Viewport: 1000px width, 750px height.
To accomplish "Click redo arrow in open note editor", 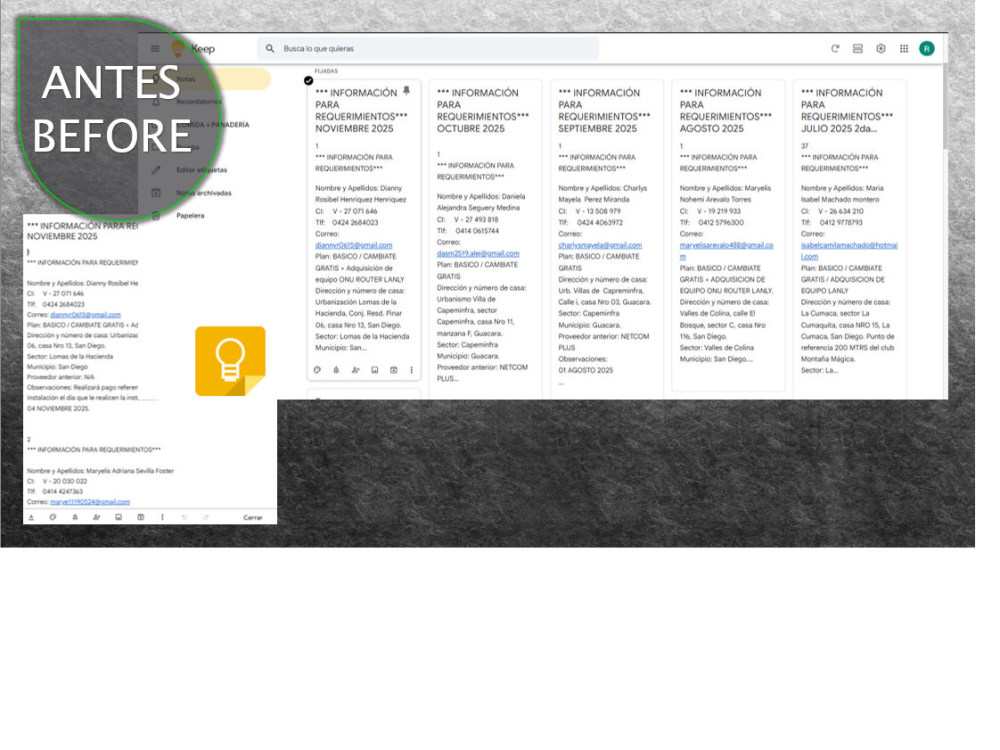I will [206, 517].
